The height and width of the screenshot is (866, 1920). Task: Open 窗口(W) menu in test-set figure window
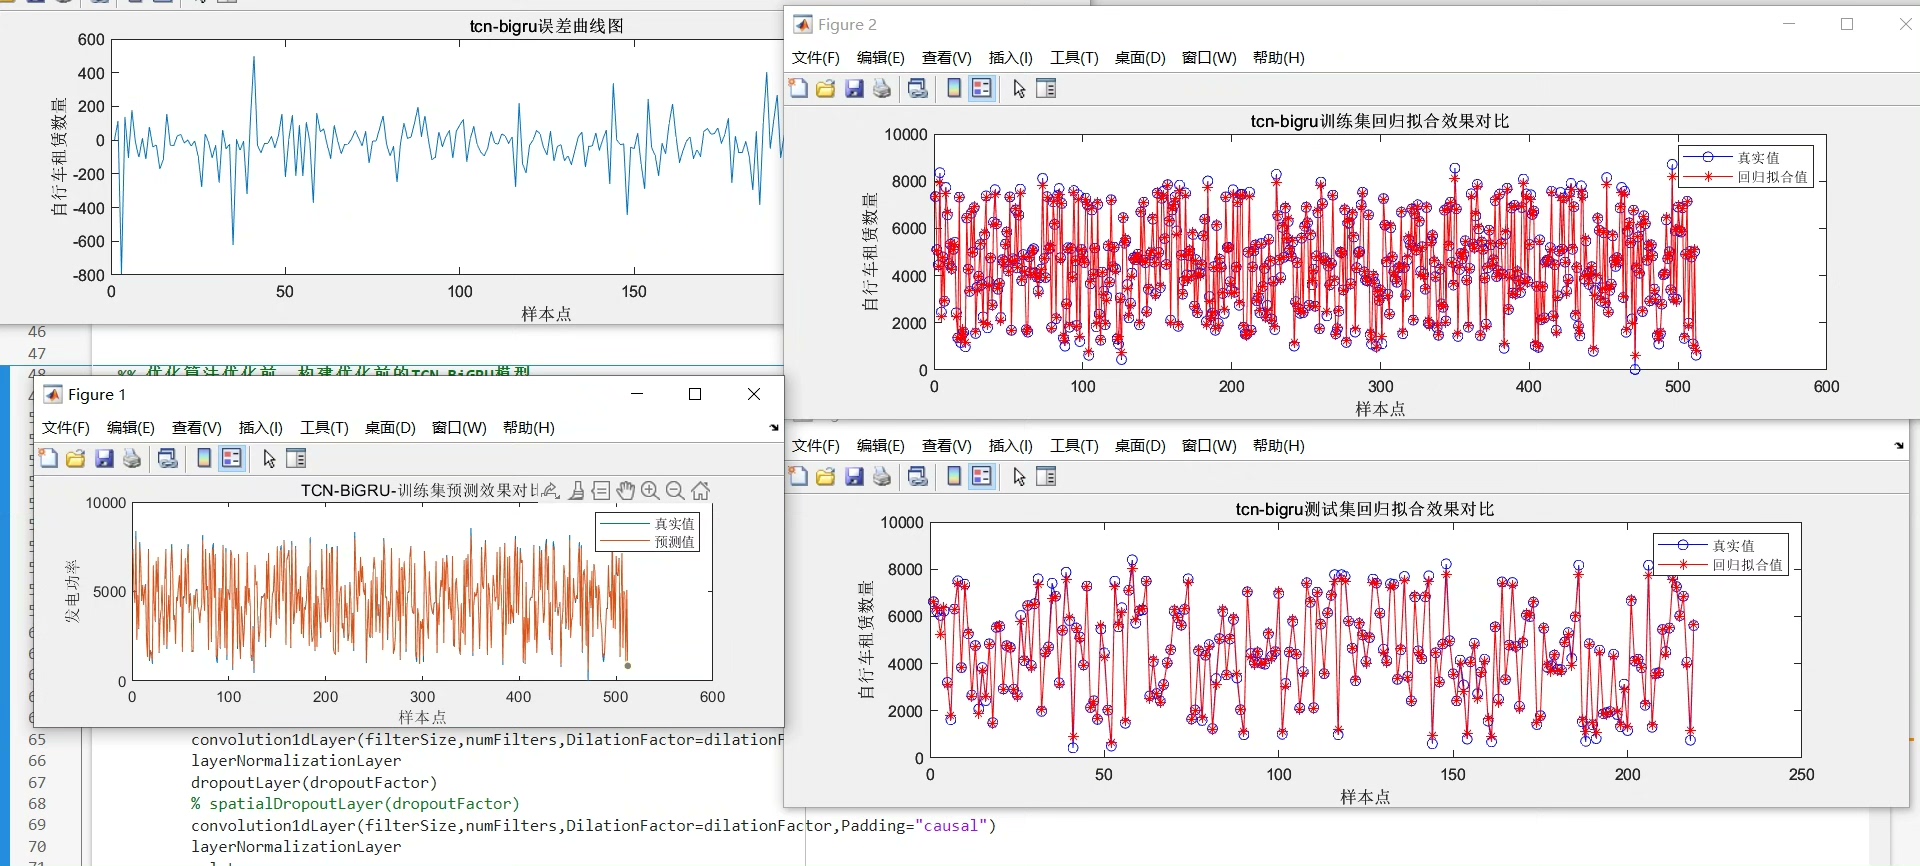tap(1209, 445)
